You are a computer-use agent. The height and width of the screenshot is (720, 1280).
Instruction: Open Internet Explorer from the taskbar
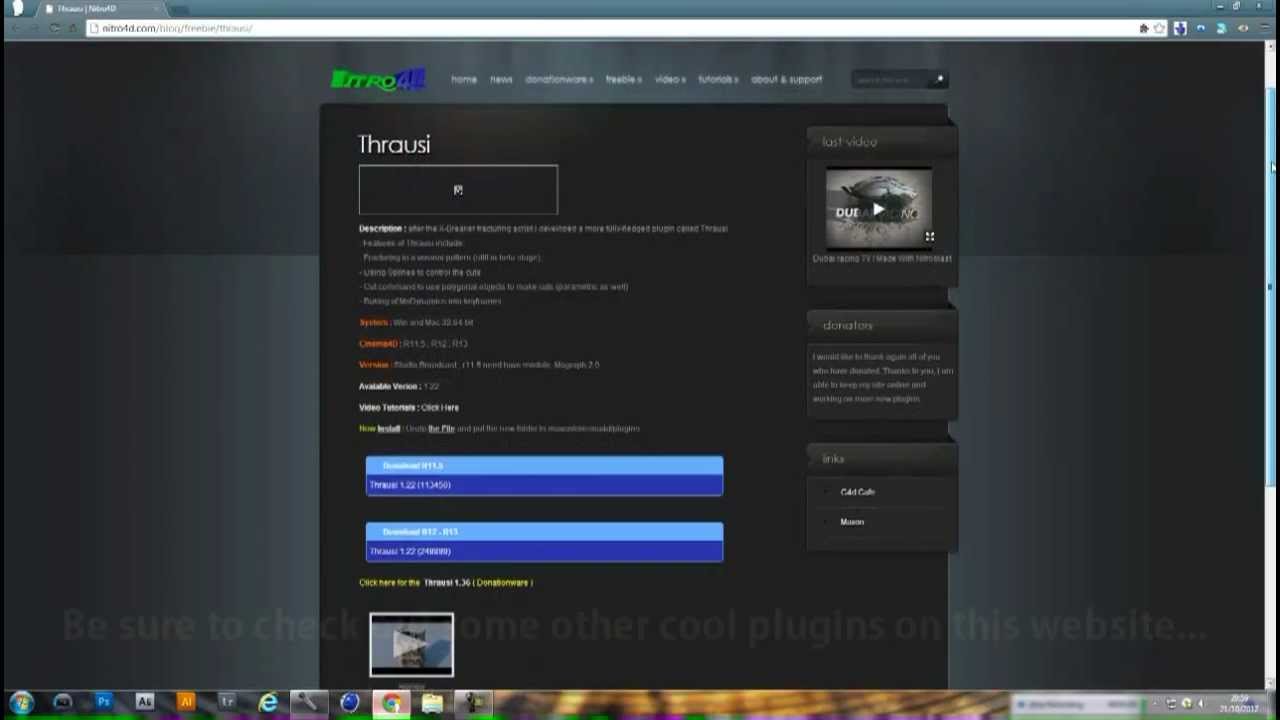point(267,703)
